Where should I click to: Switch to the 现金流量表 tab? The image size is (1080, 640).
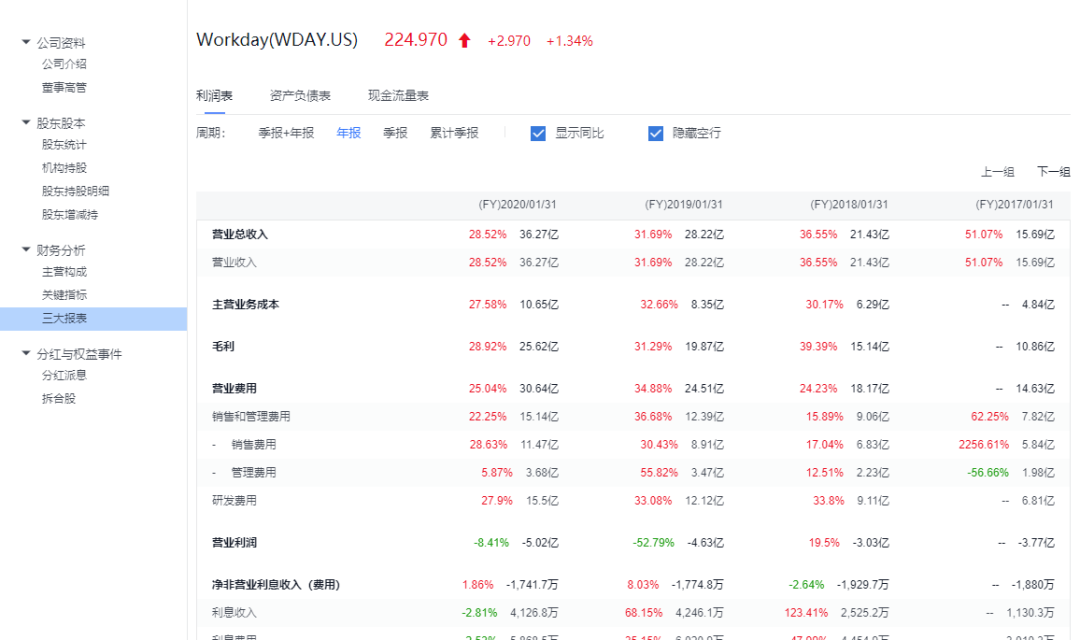point(398,96)
